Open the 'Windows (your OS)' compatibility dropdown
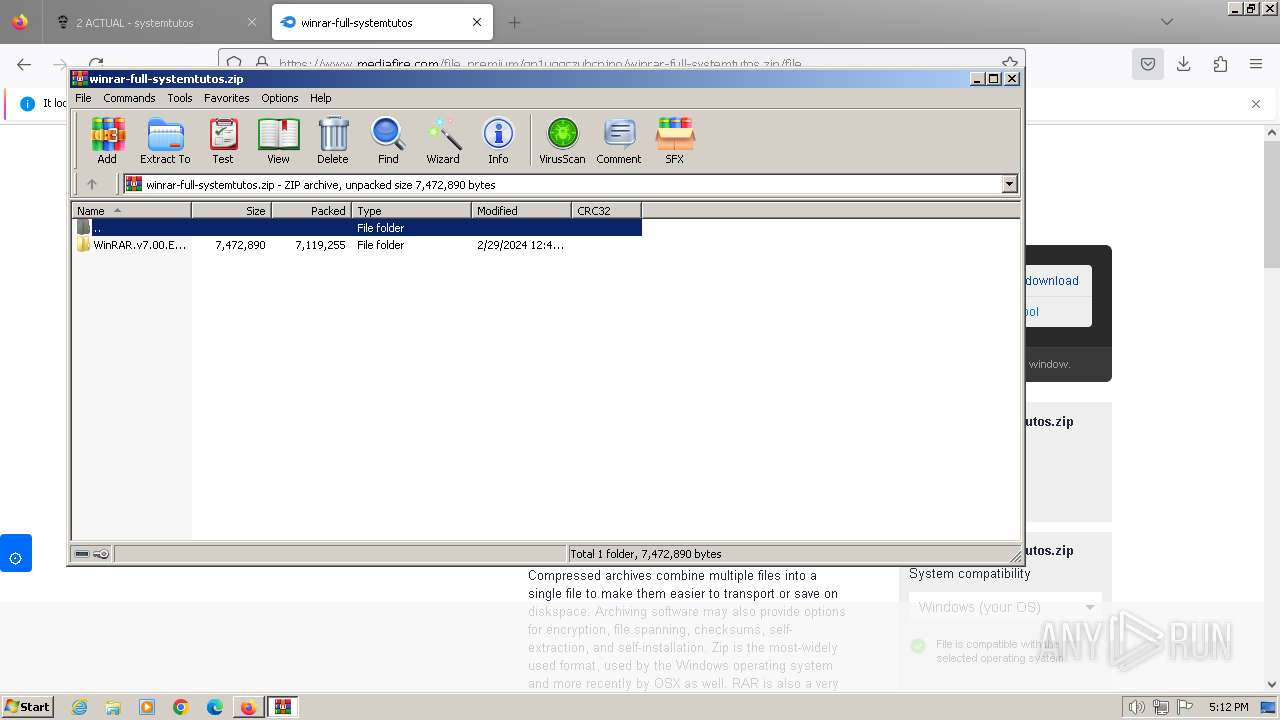 1005,607
